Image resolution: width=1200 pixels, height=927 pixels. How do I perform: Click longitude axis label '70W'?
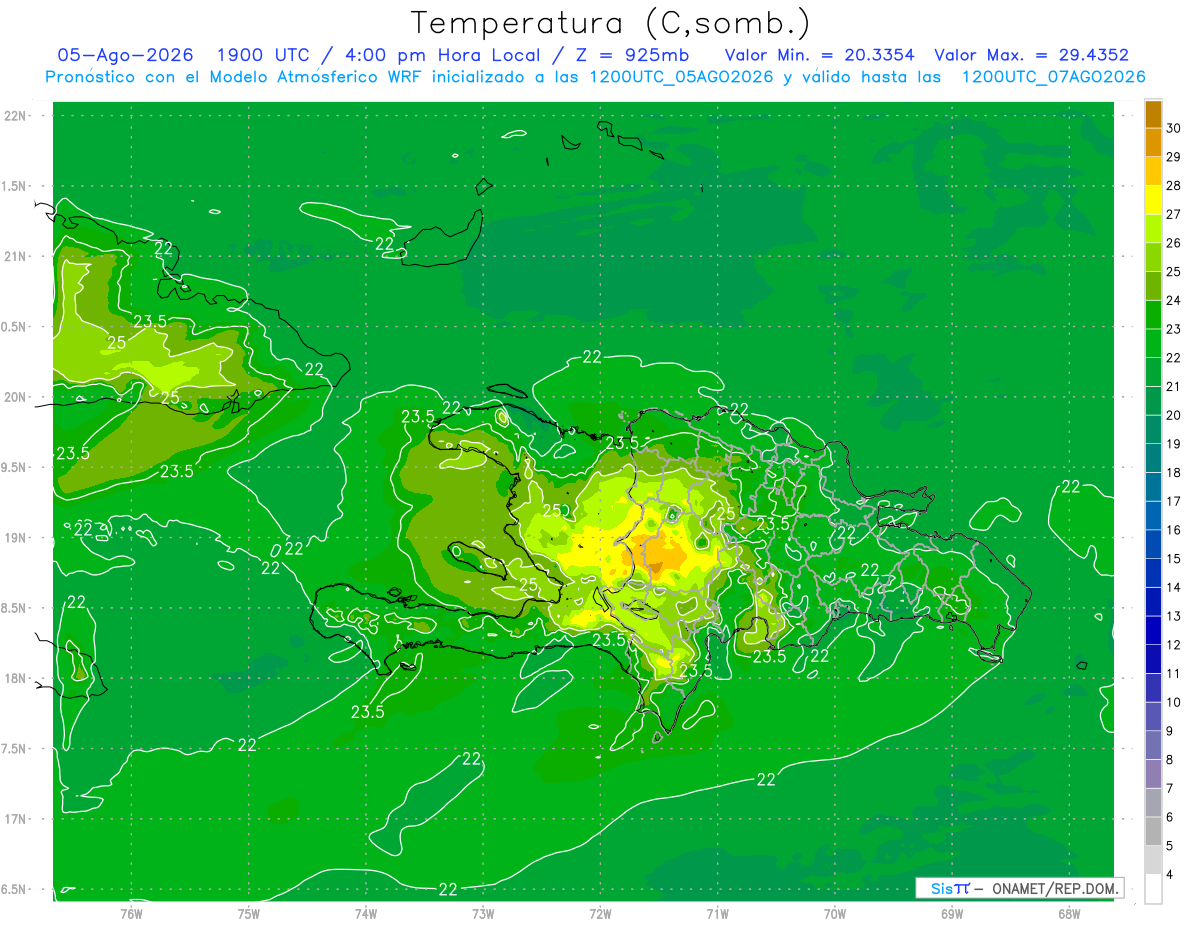(835, 913)
